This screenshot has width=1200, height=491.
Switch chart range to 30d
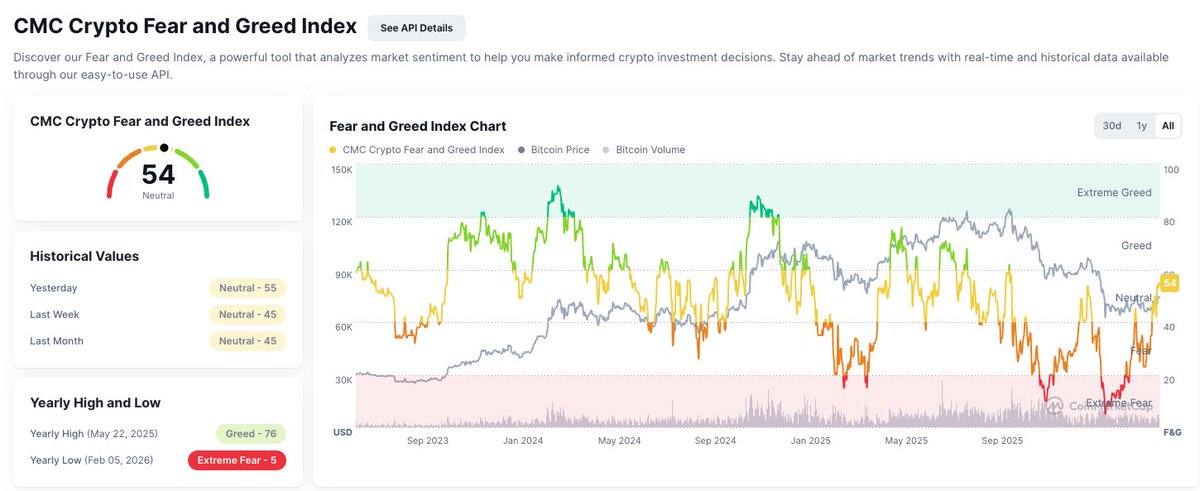click(1112, 126)
